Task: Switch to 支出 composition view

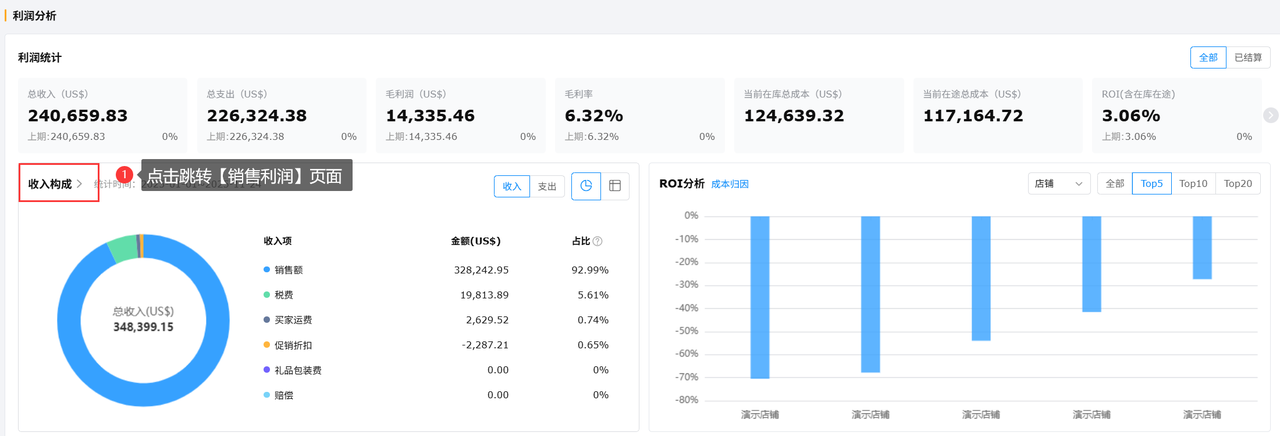Action: point(547,187)
